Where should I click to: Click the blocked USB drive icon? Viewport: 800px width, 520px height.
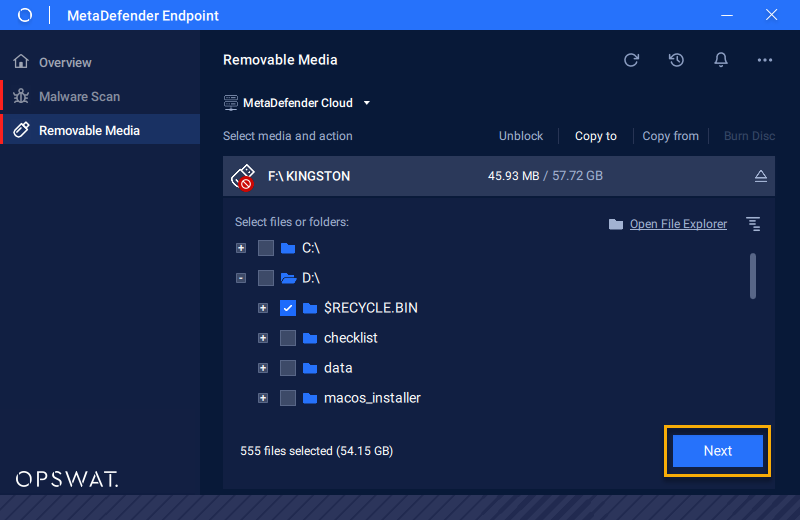point(243,177)
